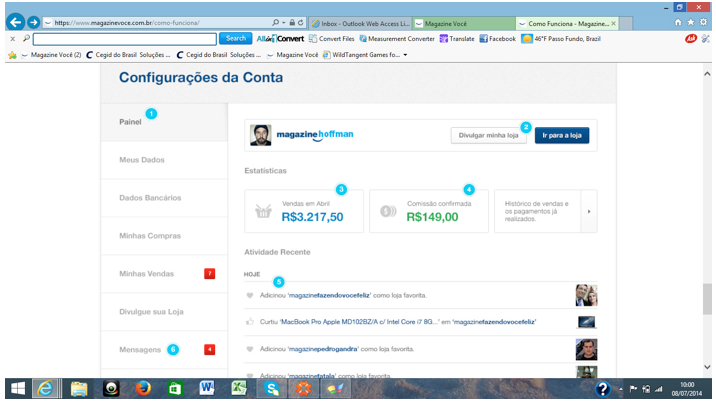
Task: Open the browser Tools gear icon
Action: (x=703, y=22)
